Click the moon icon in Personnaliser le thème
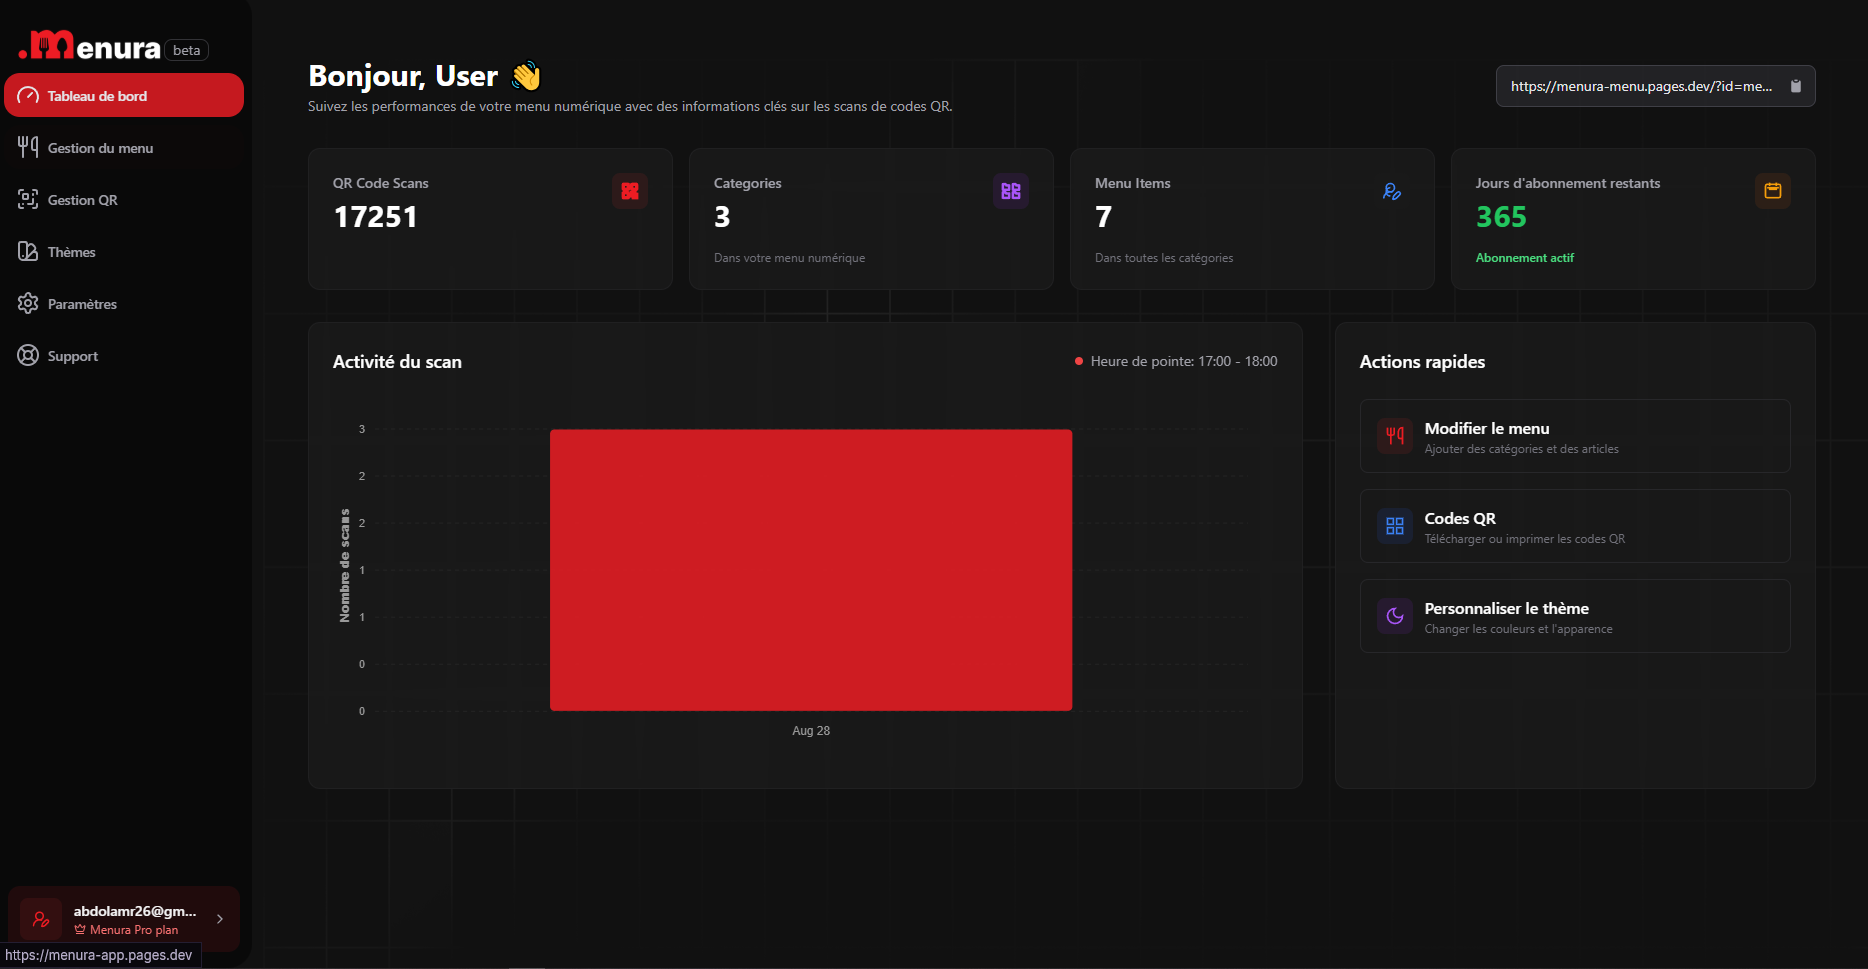The height and width of the screenshot is (969, 1868). (x=1395, y=616)
